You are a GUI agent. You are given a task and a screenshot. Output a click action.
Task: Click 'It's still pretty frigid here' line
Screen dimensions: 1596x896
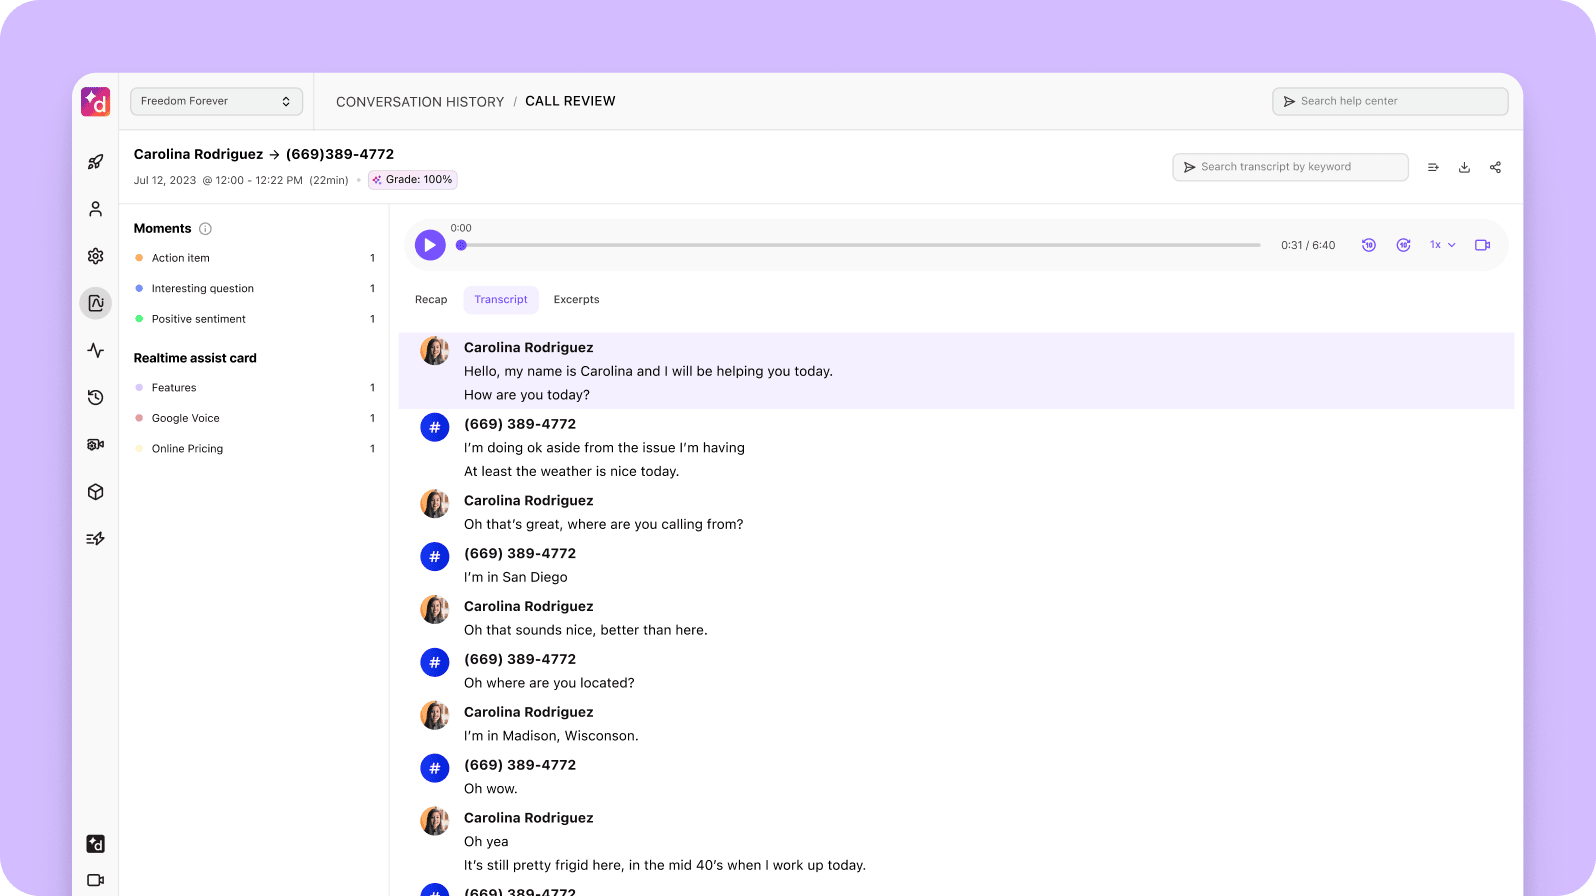[x=665, y=866]
